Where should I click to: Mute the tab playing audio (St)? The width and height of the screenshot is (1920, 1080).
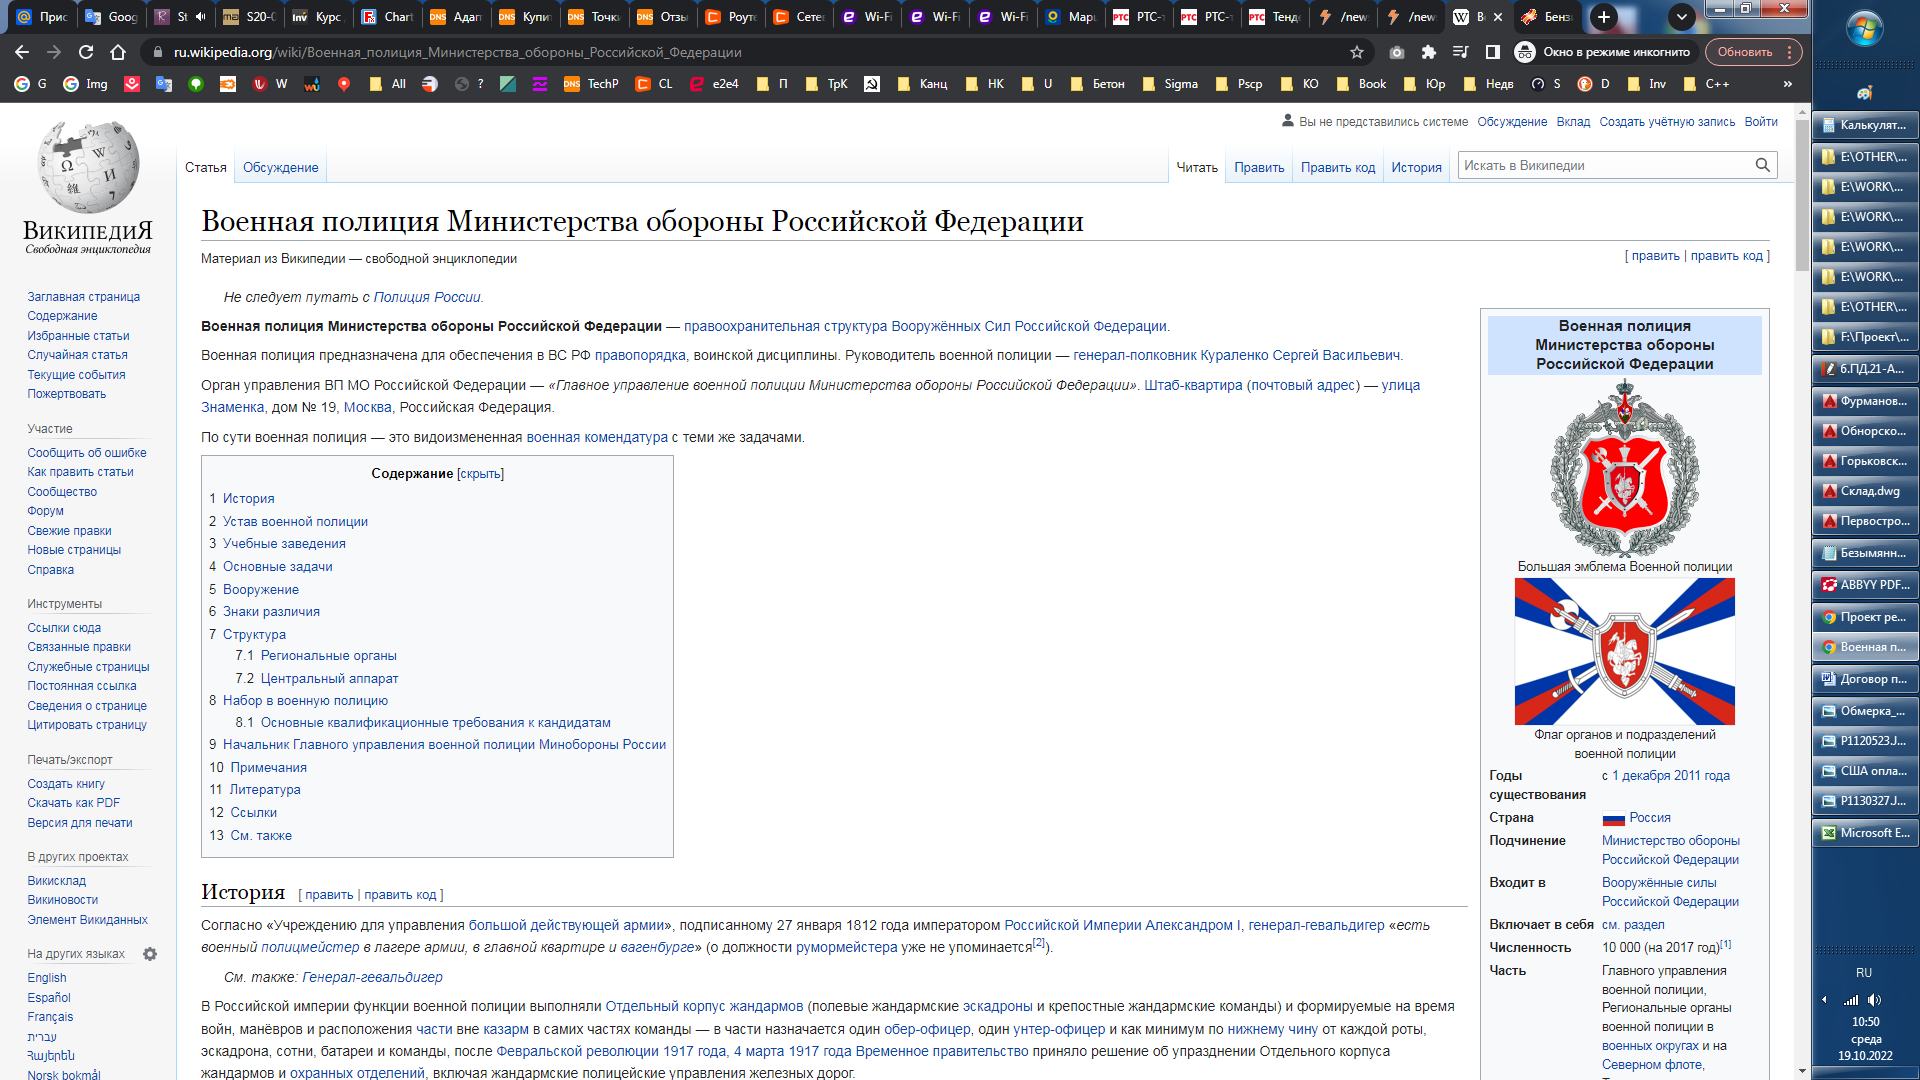(x=201, y=16)
